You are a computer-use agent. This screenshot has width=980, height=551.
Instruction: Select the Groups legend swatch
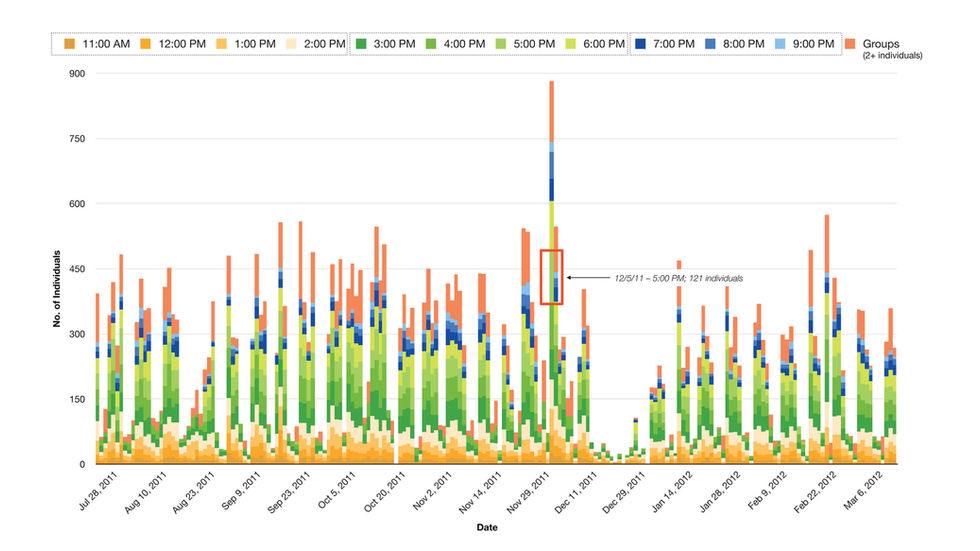[850, 44]
